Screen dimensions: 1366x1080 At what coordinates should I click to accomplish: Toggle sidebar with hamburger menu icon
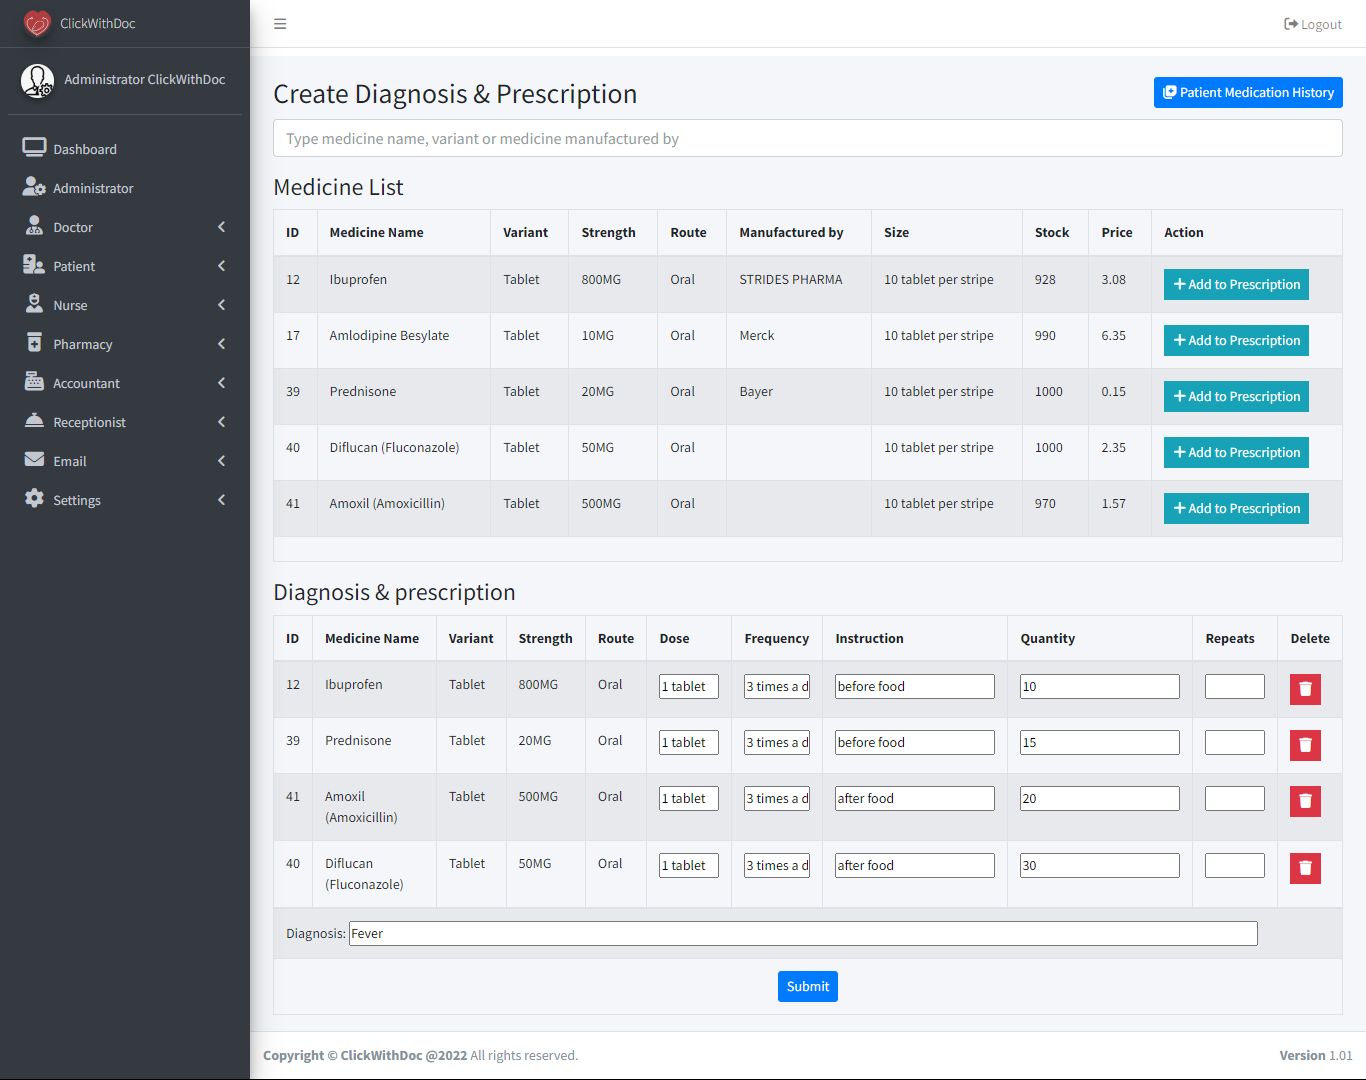[280, 24]
